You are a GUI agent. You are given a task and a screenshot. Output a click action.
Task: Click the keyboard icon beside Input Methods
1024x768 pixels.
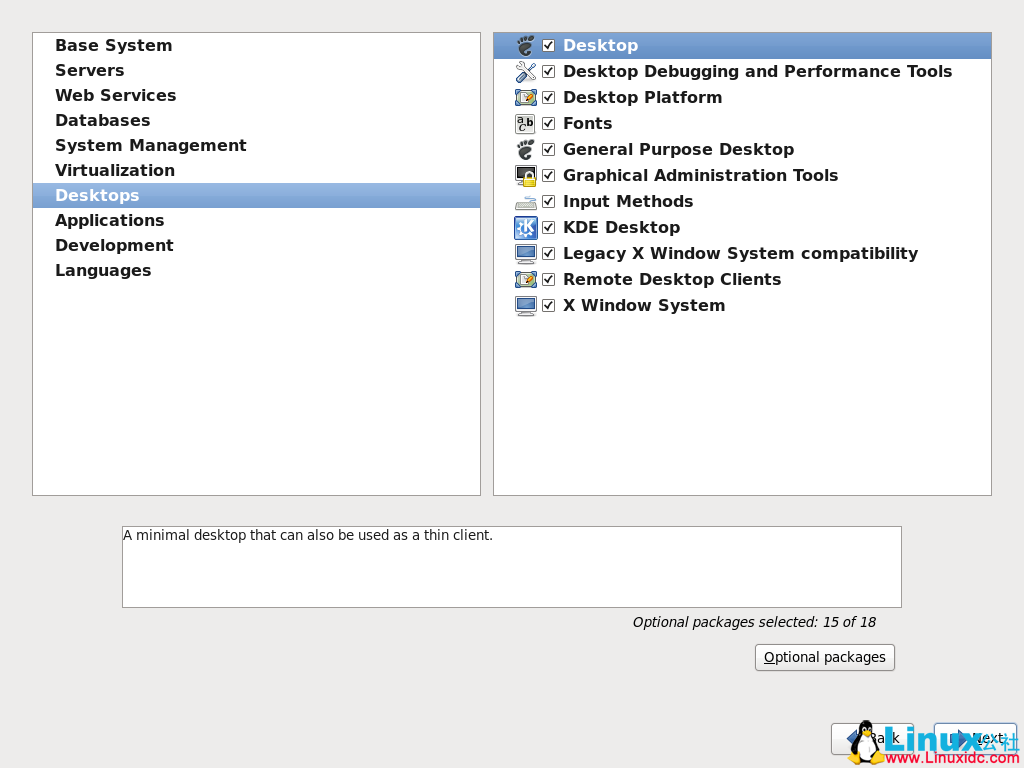tap(524, 201)
